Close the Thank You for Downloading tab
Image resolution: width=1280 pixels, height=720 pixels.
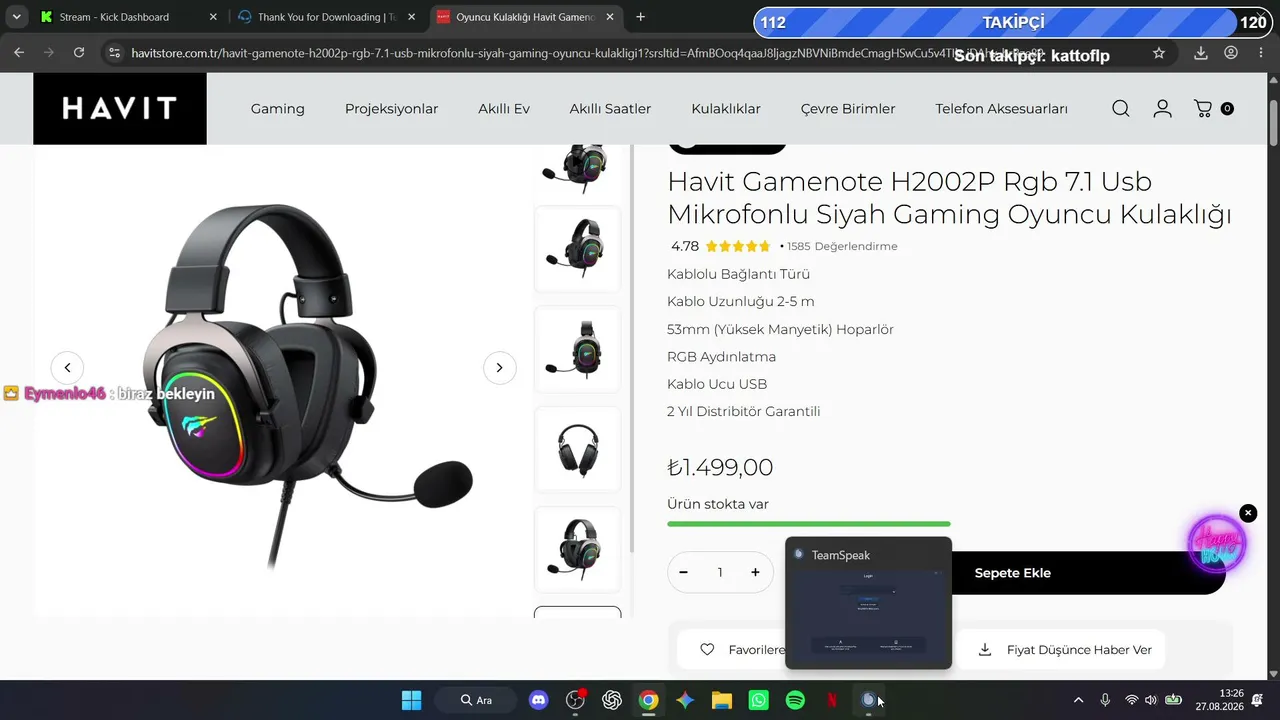tap(411, 17)
